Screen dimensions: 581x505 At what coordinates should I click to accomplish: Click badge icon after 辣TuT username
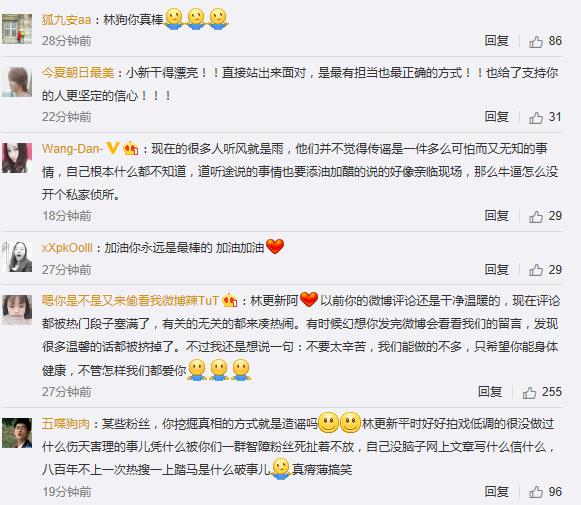(x=230, y=300)
